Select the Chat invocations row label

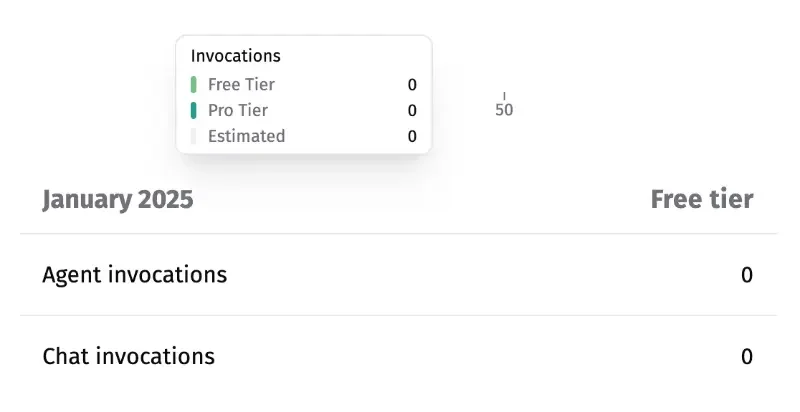[129, 356]
